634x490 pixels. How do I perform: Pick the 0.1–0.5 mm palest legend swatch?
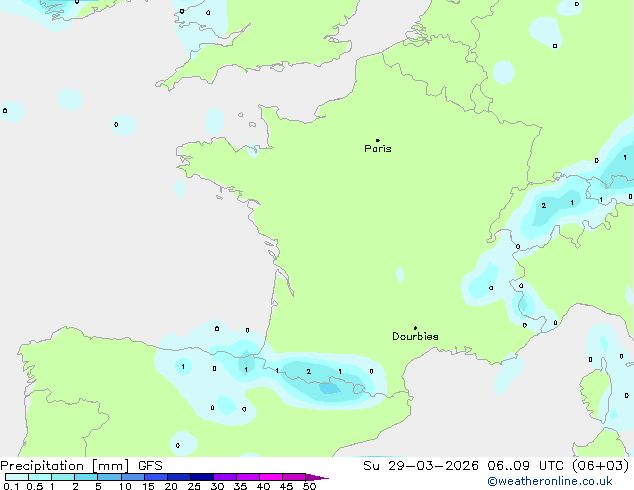click(17, 477)
